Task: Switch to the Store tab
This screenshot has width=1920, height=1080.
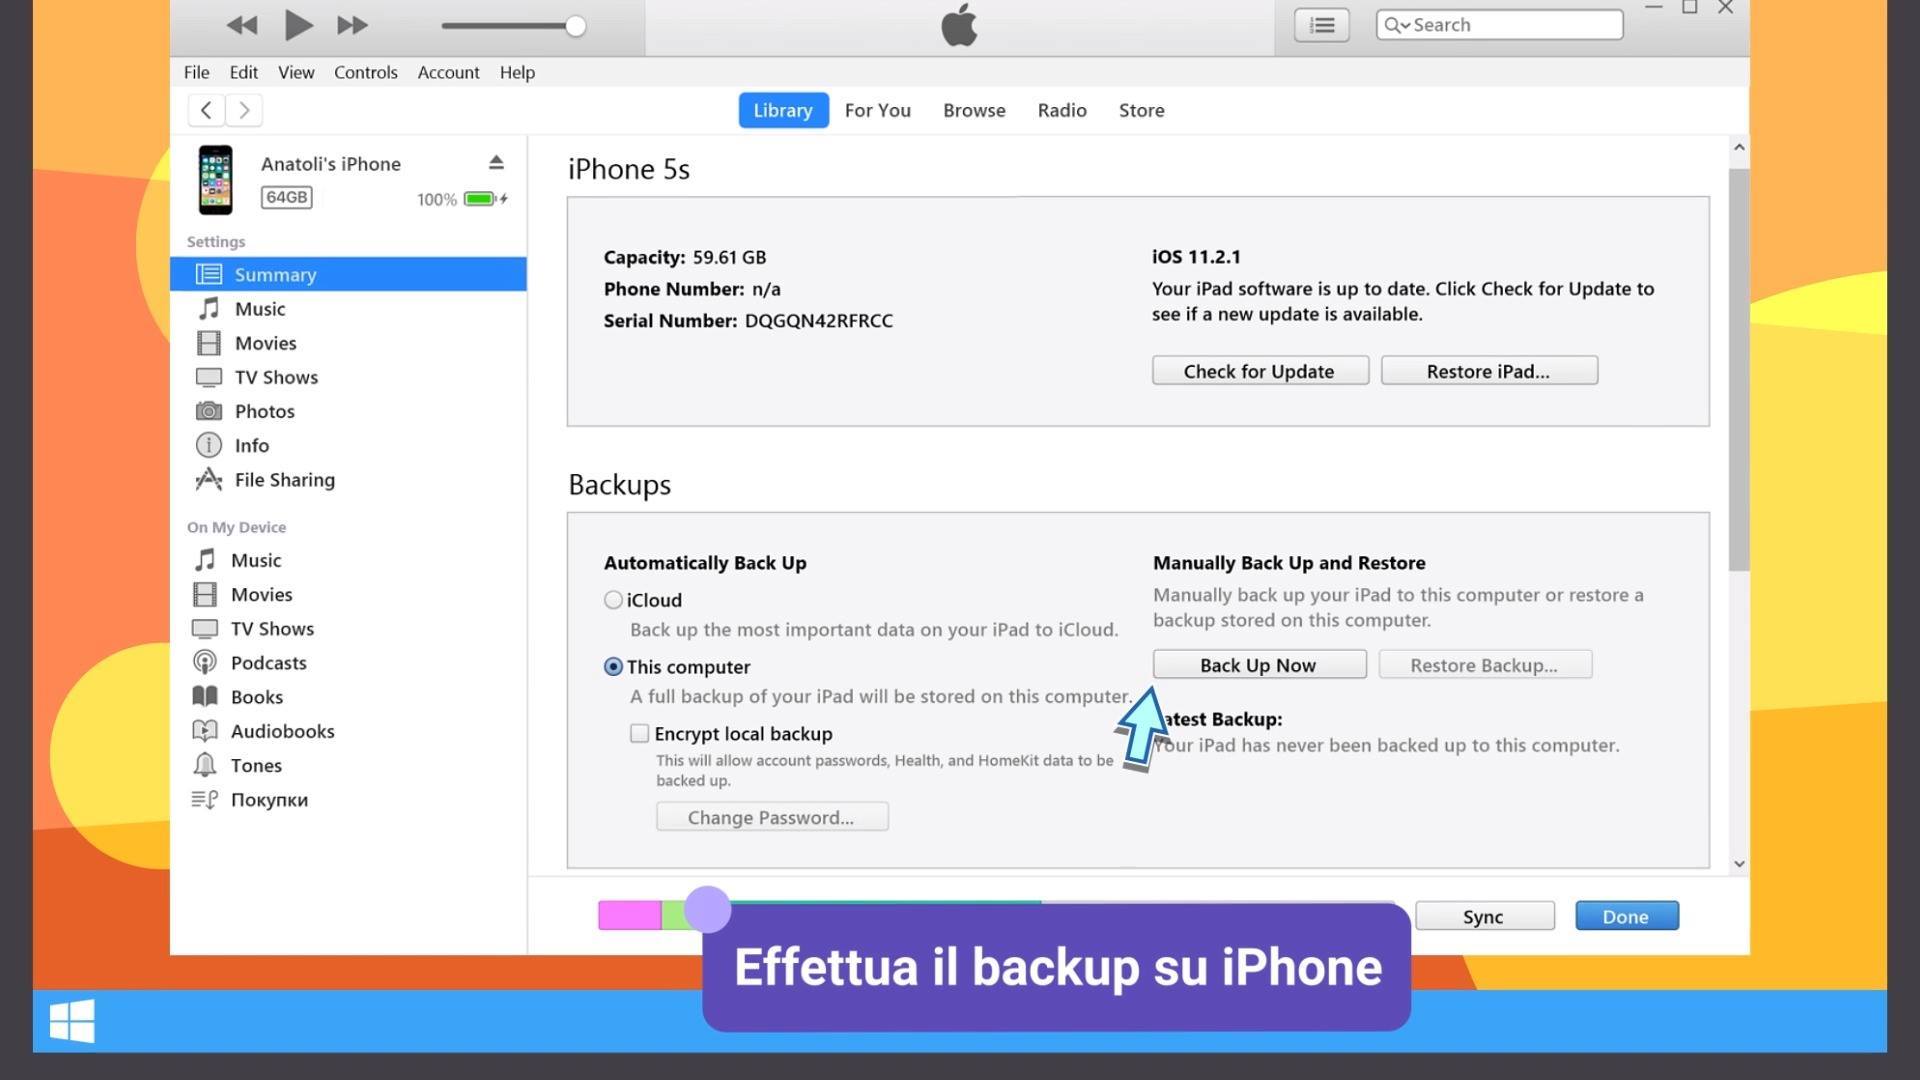Action: (x=1141, y=110)
